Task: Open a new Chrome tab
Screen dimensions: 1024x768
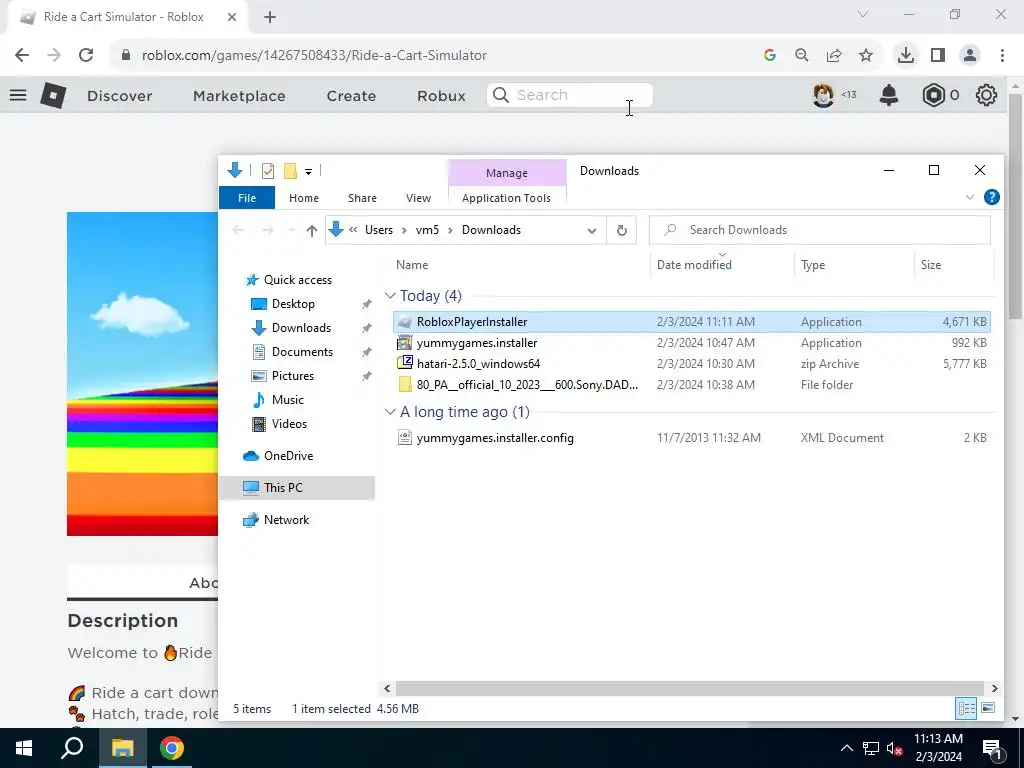Action: click(270, 18)
